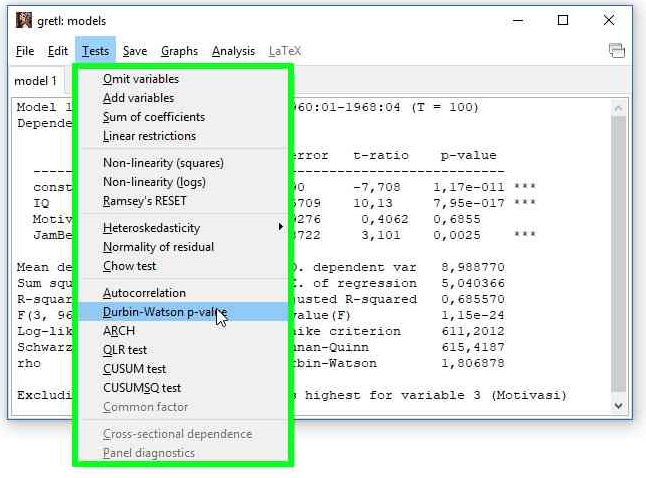The width and height of the screenshot is (646, 478).
Task: Choose Omit variables from Tests menu
Action: [141, 79]
